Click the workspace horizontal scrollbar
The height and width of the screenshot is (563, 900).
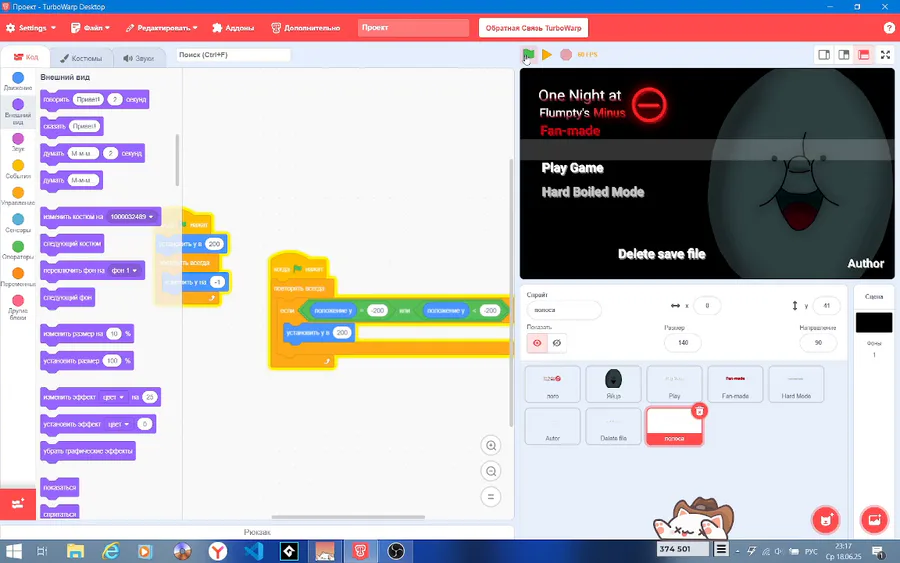point(348,517)
